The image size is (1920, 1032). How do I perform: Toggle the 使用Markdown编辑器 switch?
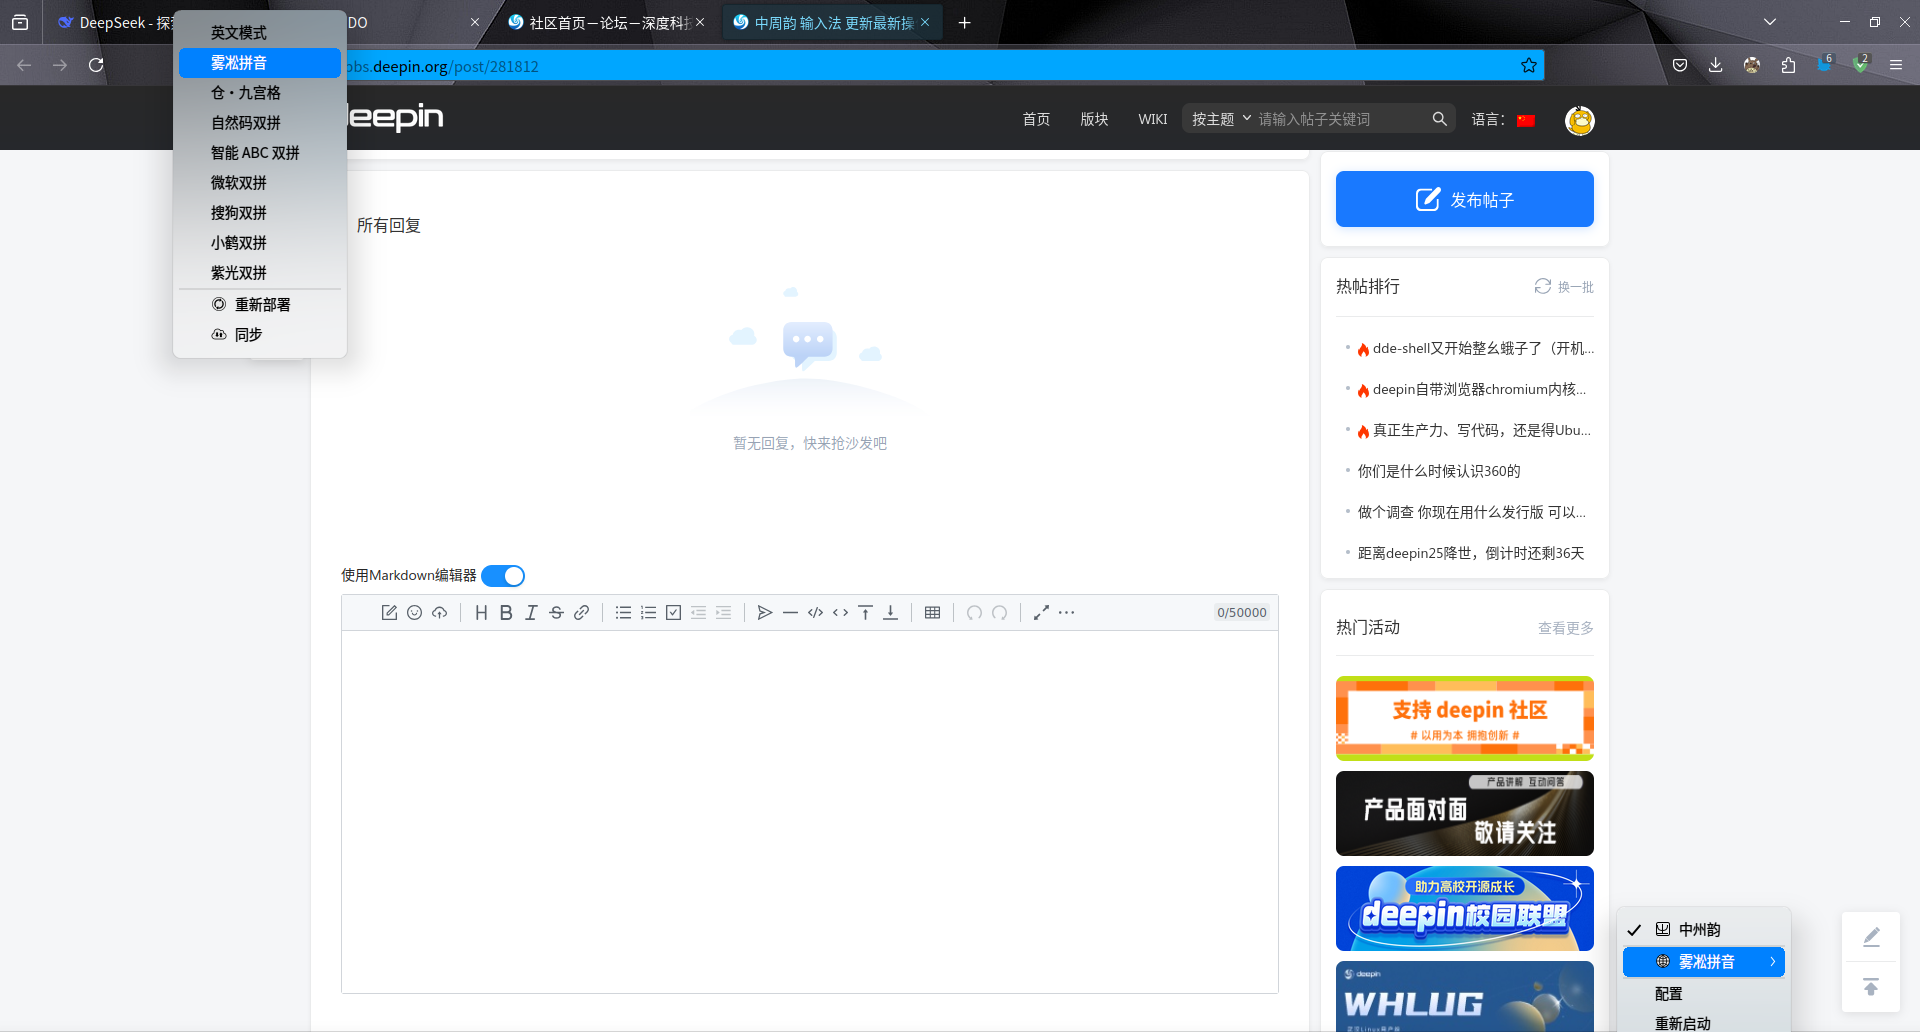(503, 576)
